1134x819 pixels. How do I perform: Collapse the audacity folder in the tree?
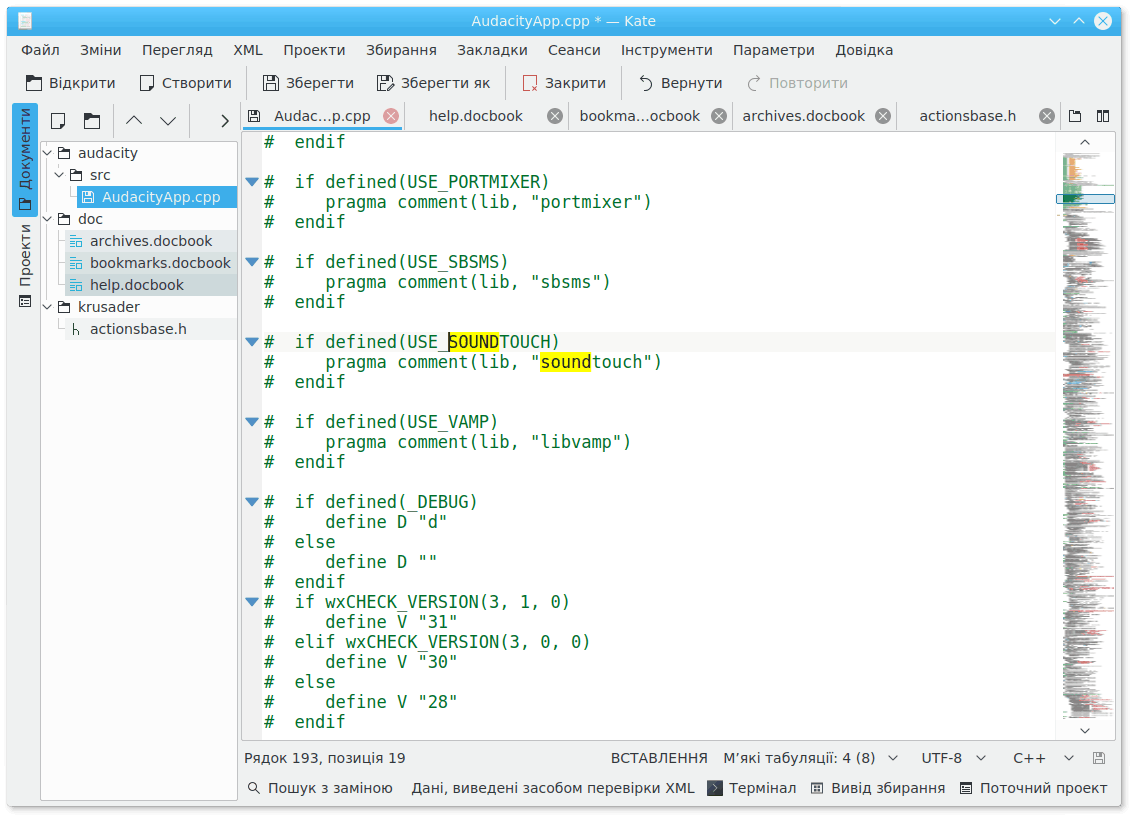pos(48,153)
